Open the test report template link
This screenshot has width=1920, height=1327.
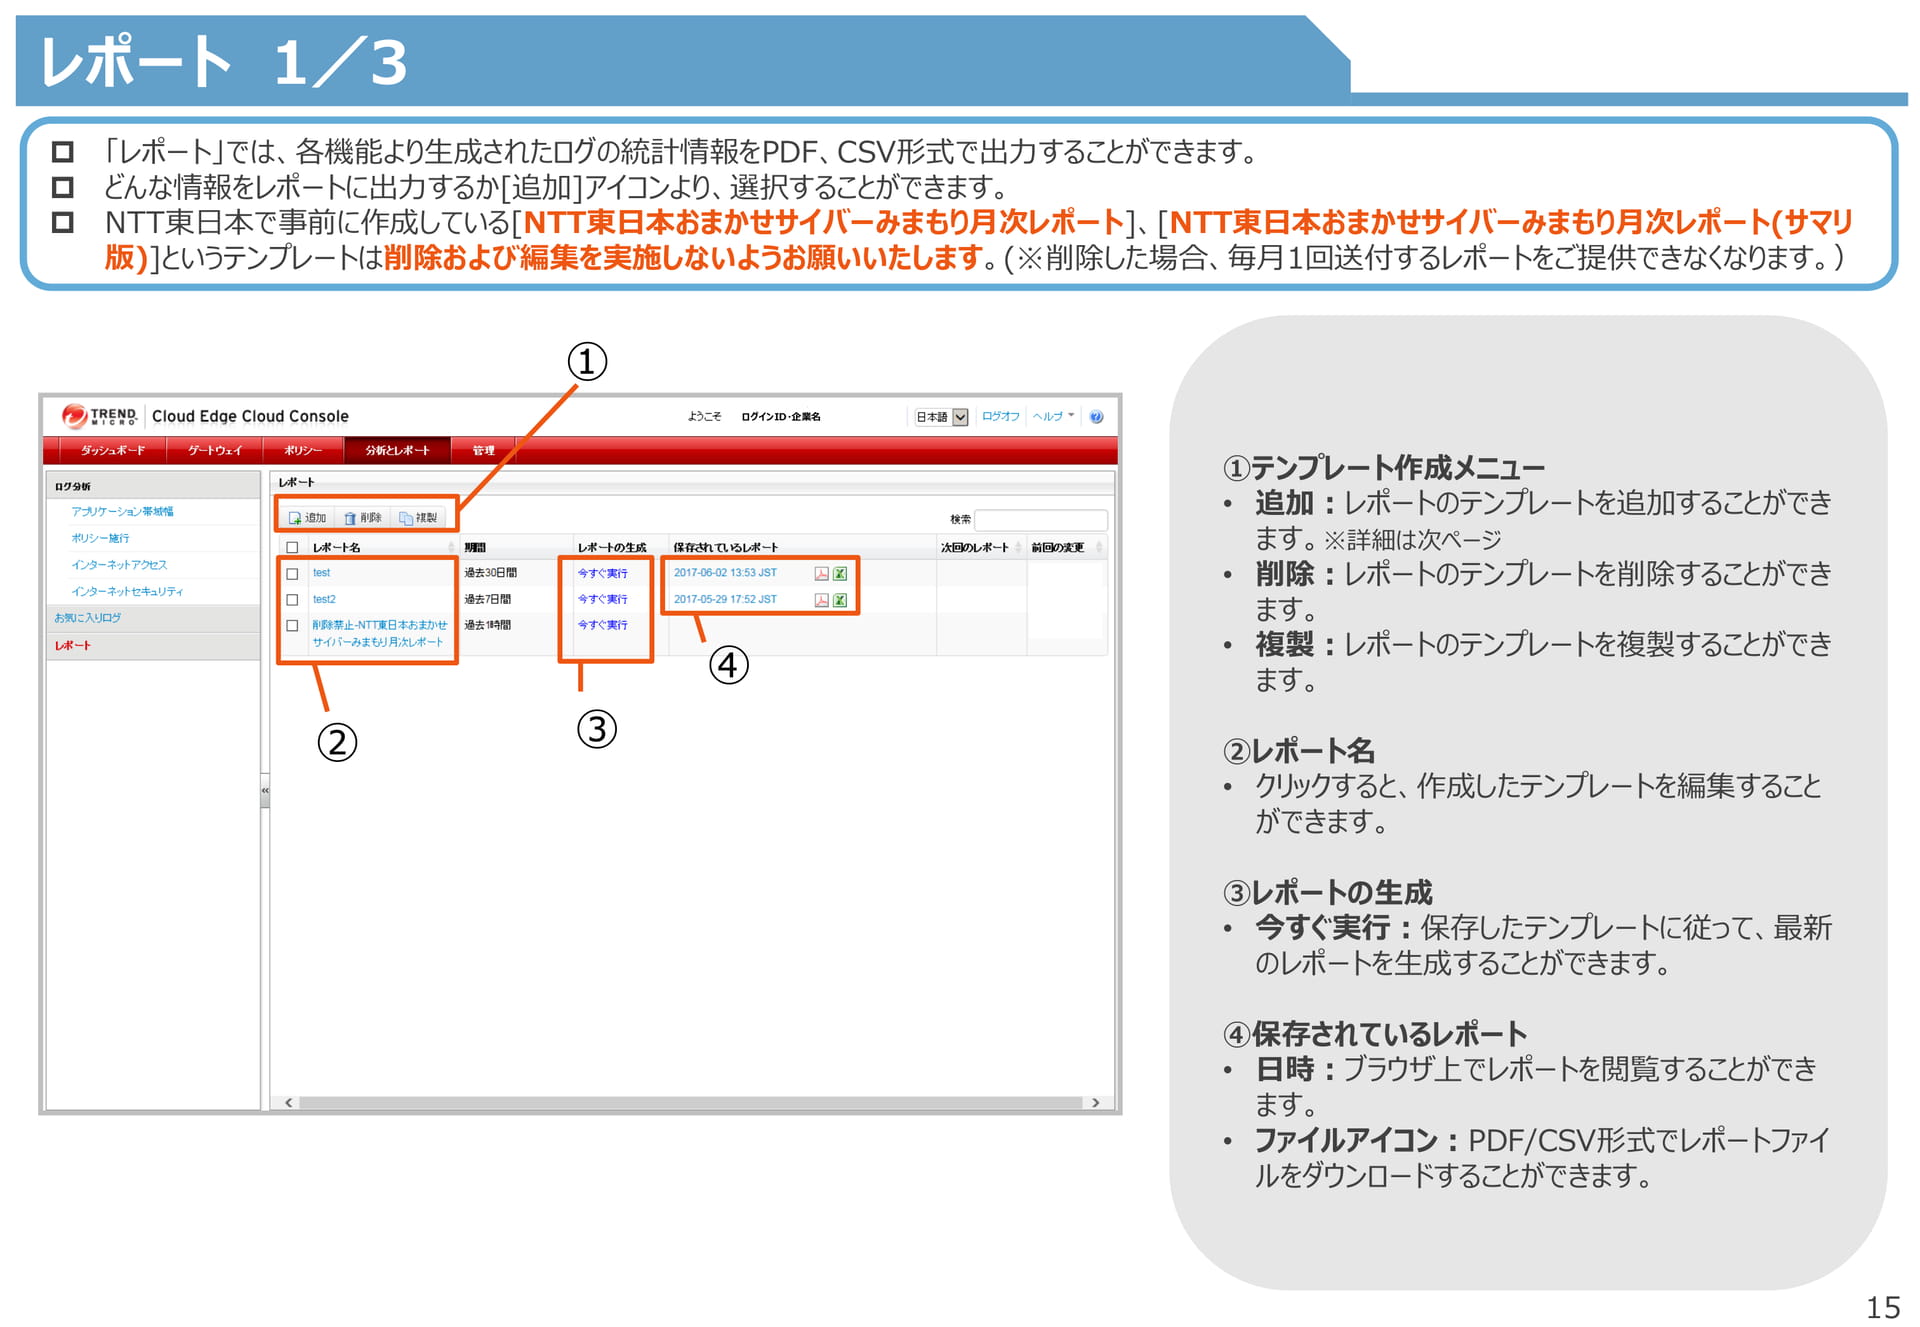click(321, 573)
